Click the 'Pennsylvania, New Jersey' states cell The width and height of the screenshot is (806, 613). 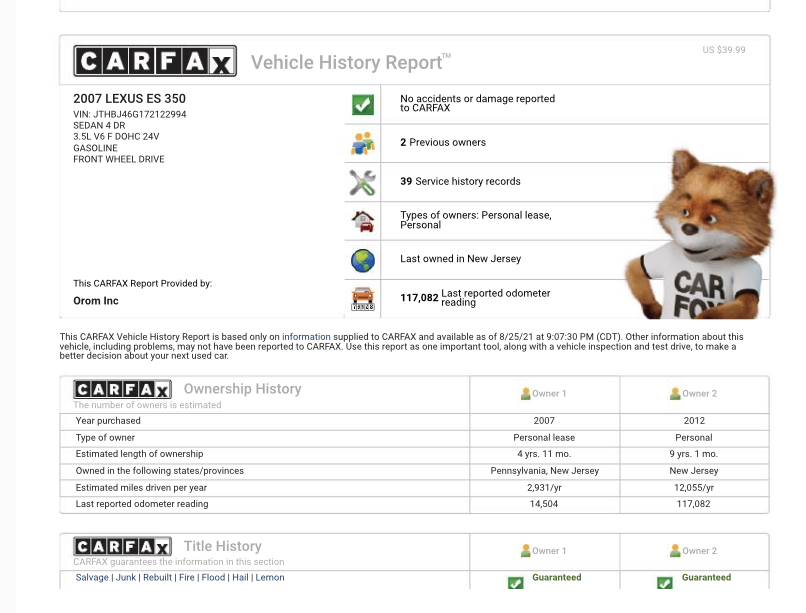pyautogui.click(x=544, y=471)
